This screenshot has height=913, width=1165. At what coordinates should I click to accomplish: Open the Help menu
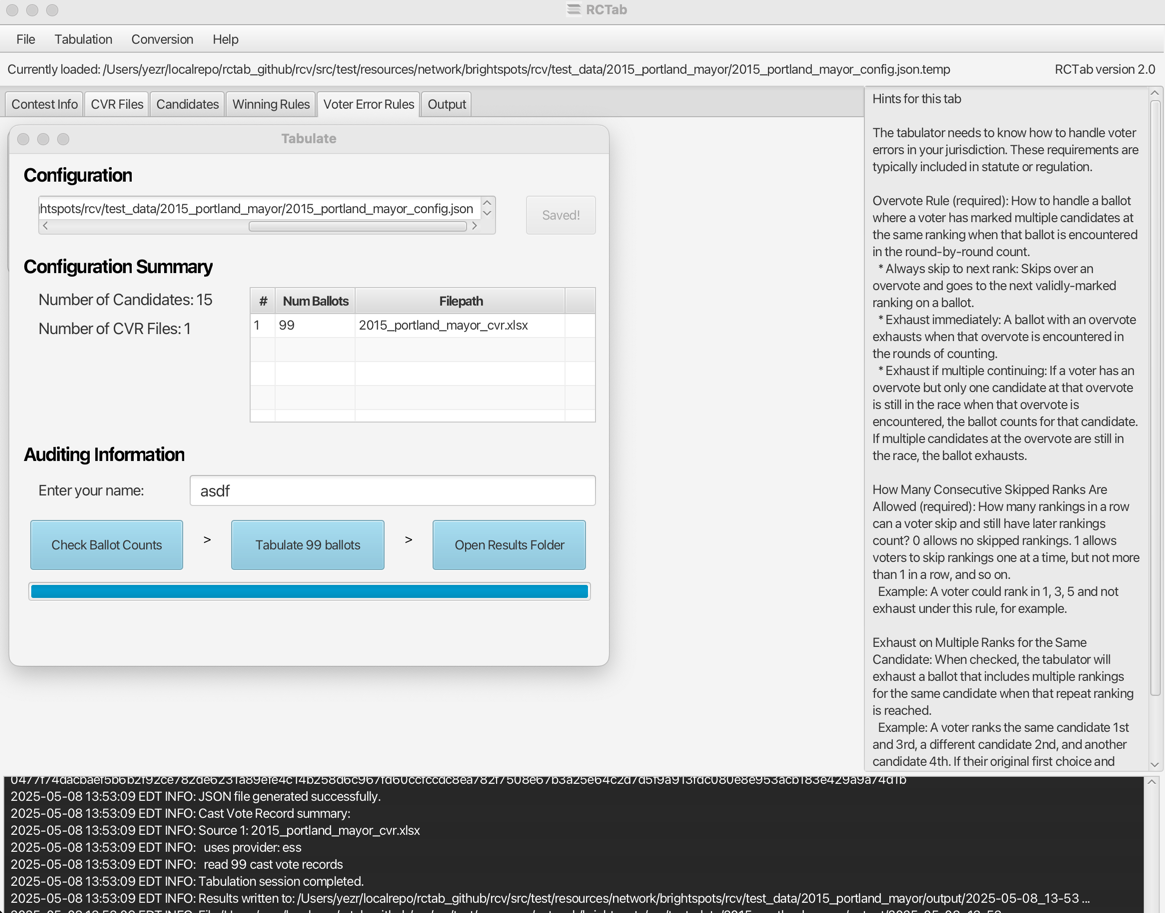(225, 39)
